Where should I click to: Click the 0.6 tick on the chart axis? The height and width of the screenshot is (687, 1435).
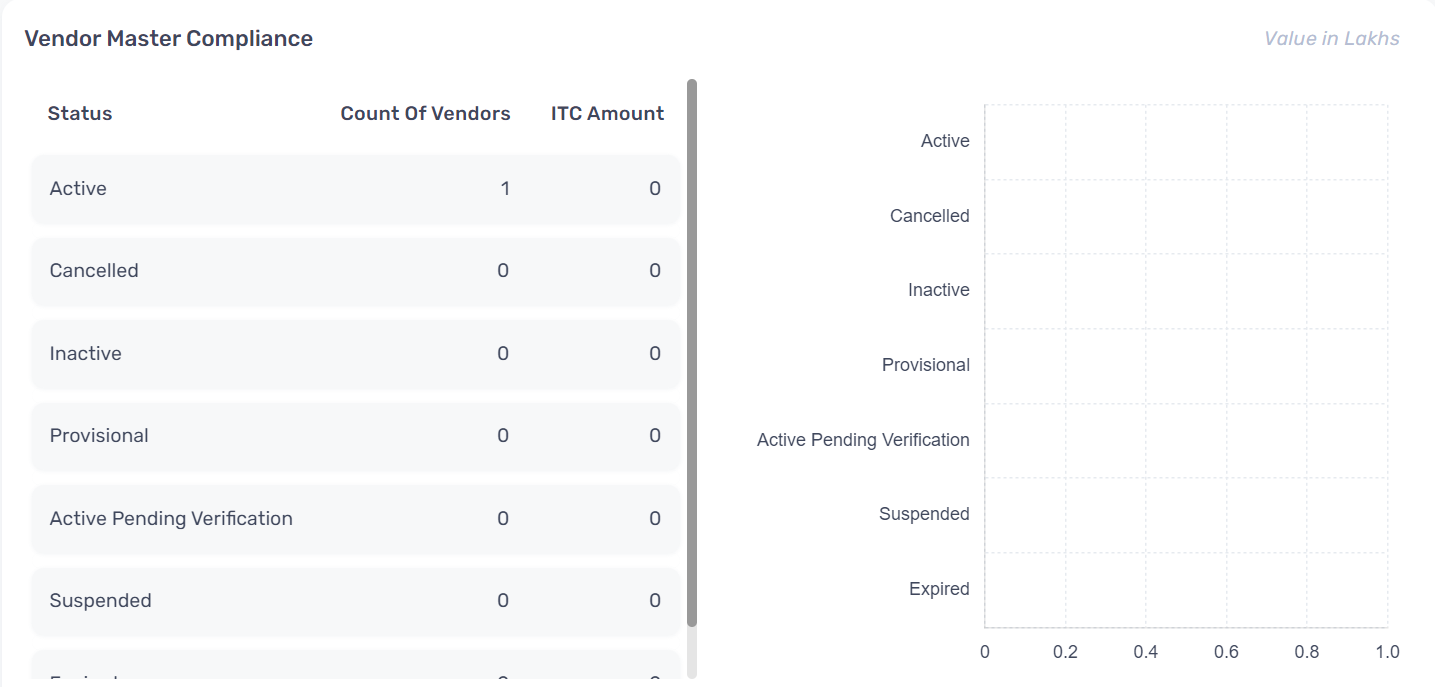coord(1226,652)
